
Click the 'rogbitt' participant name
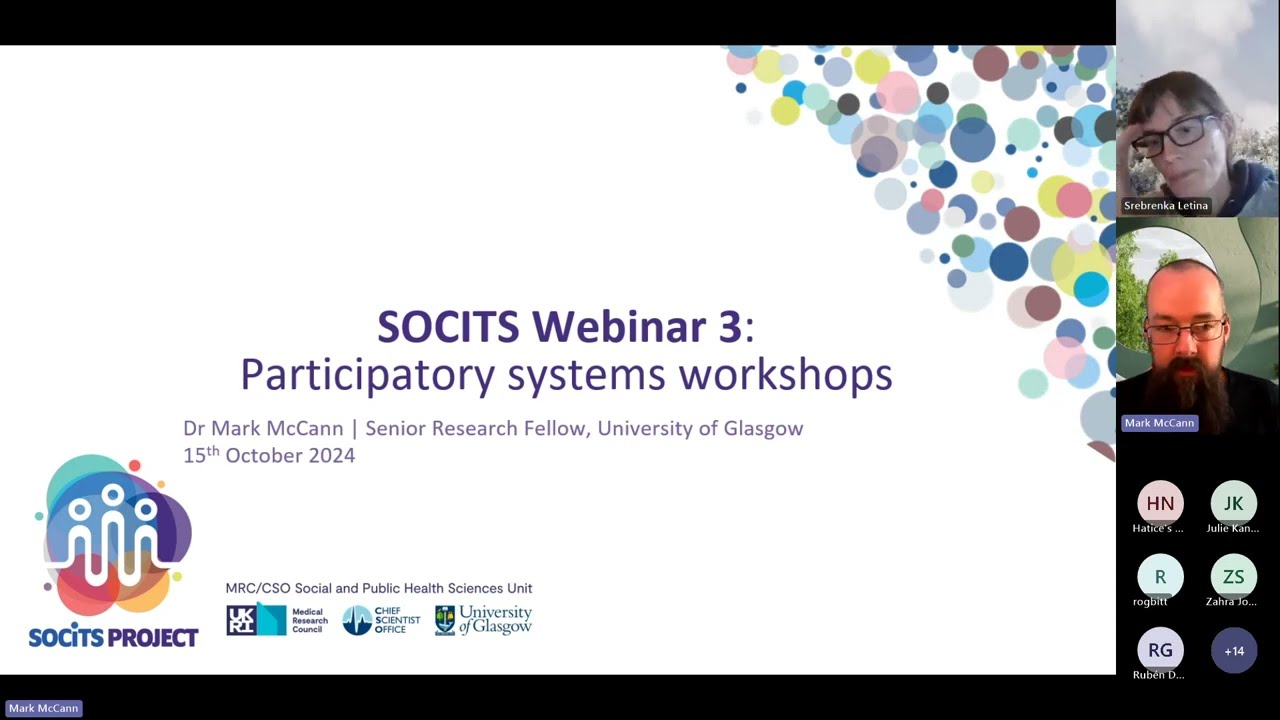[x=1150, y=602]
